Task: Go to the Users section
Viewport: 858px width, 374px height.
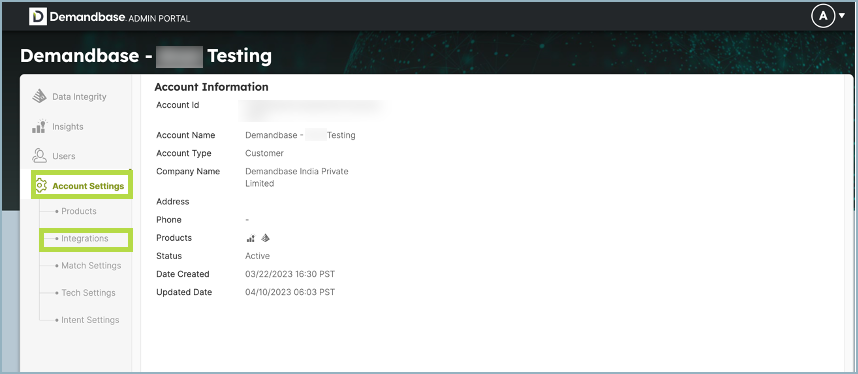Action: (x=54, y=156)
